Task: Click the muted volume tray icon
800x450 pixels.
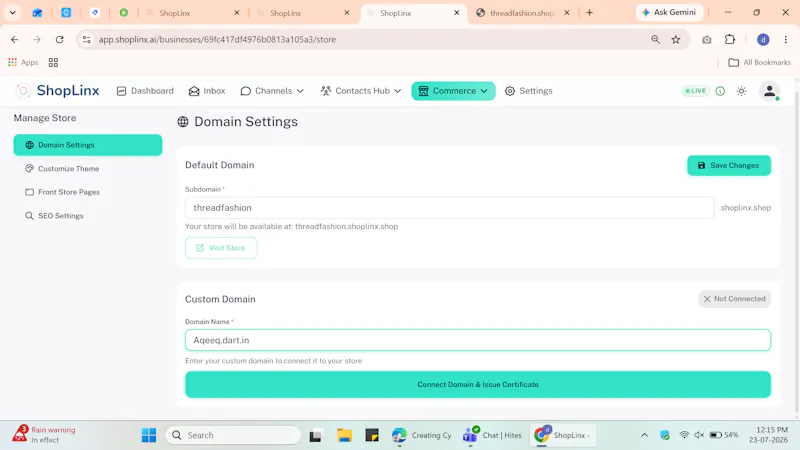Action: coord(699,435)
